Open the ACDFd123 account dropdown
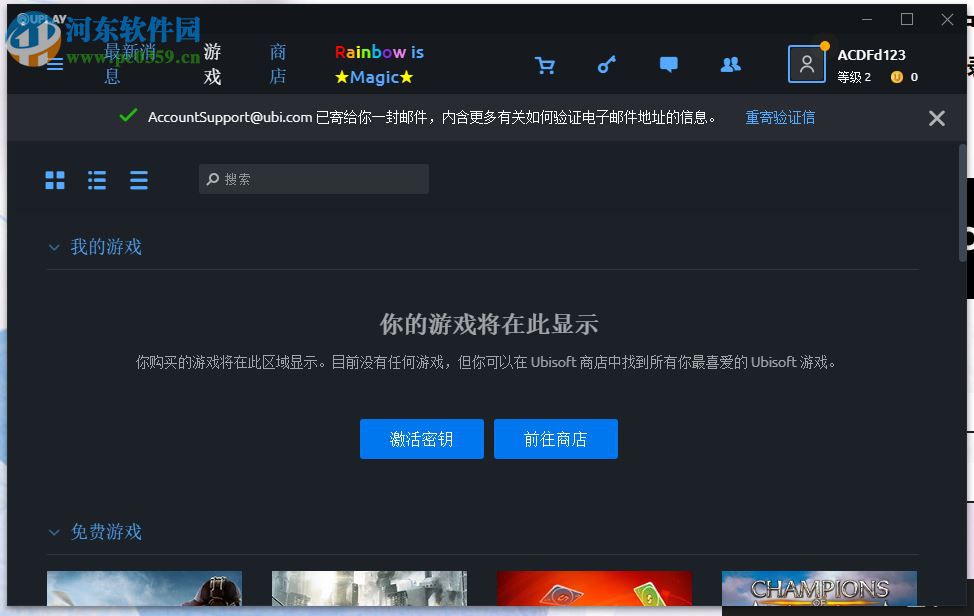 [x=872, y=55]
